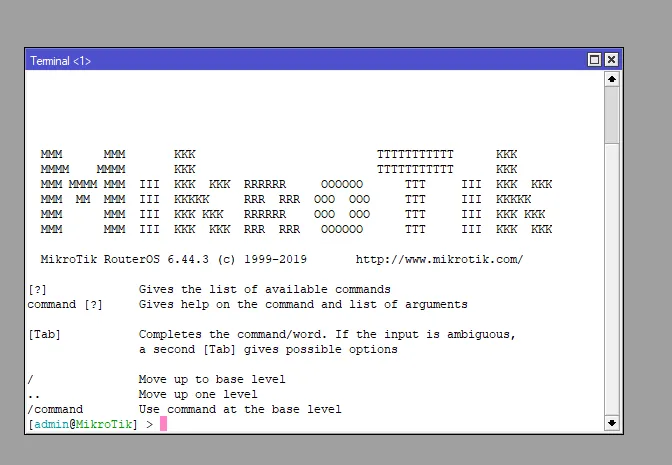Click the MikroTik hostname in prompt
This screenshot has width=672, height=465.
[104, 424]
